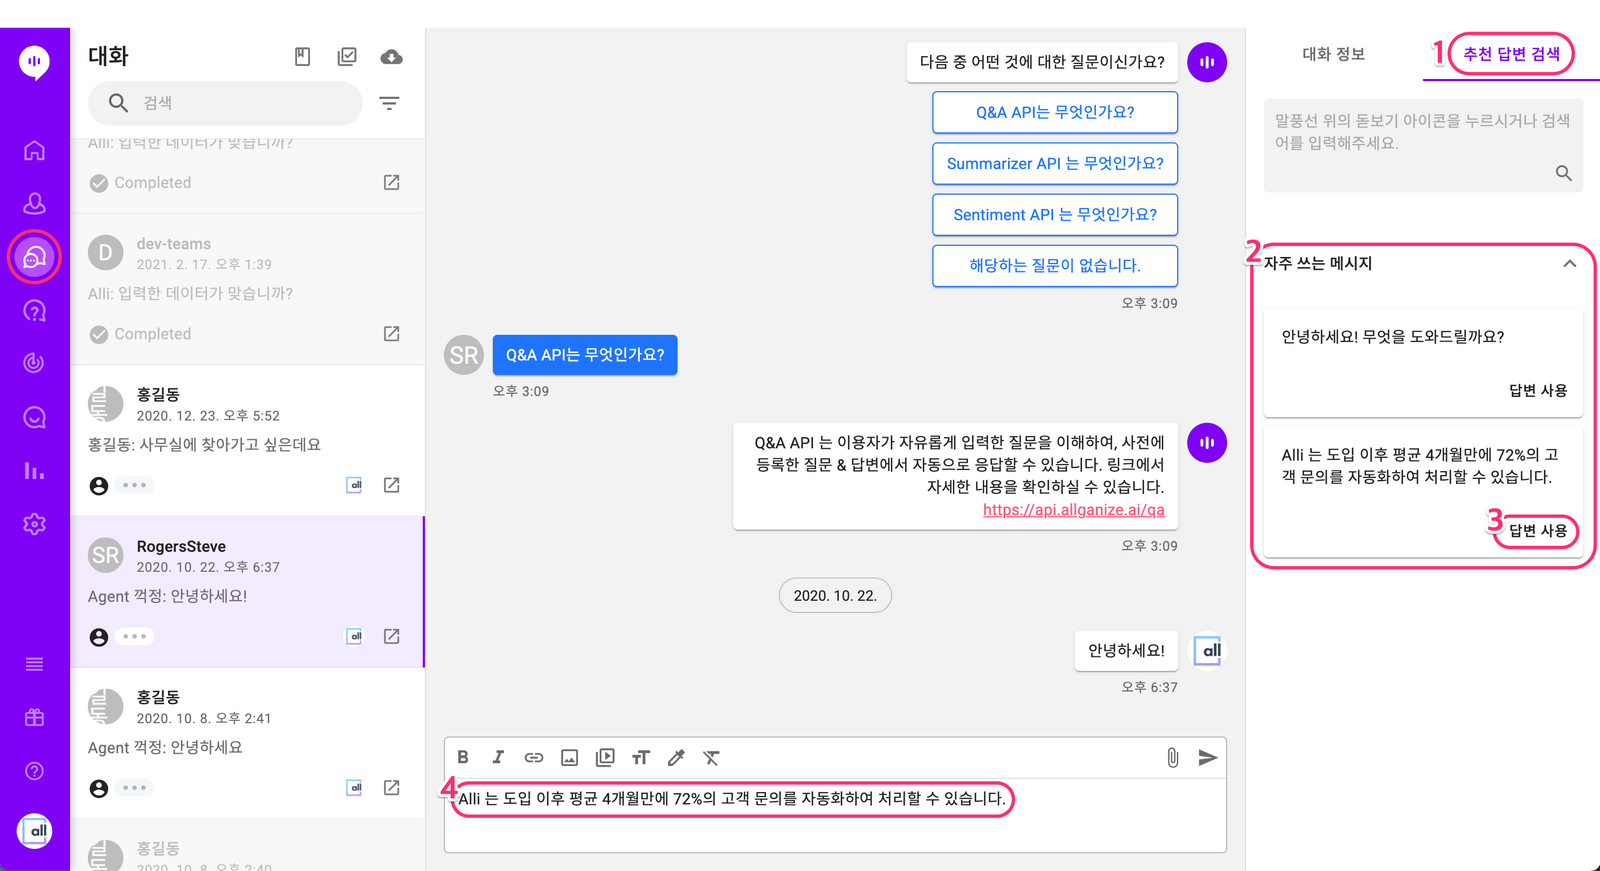Screen dimensions: 1600x871
Task: Toggle bold formatting in message editor
Action: click(463, 757)
